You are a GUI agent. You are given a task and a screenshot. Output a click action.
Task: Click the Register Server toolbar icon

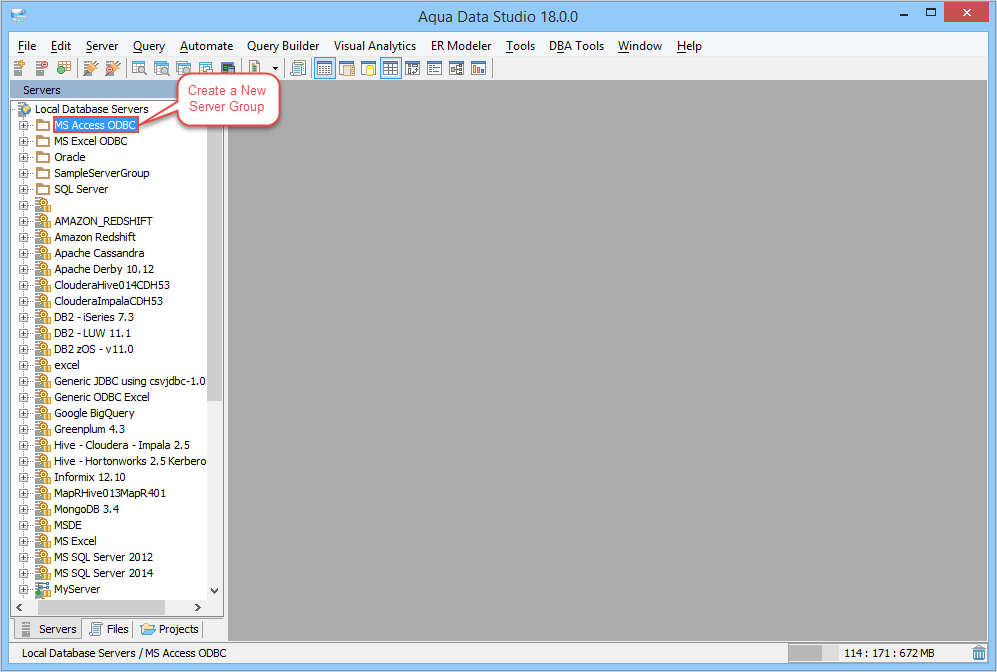(x=20, y=68)
